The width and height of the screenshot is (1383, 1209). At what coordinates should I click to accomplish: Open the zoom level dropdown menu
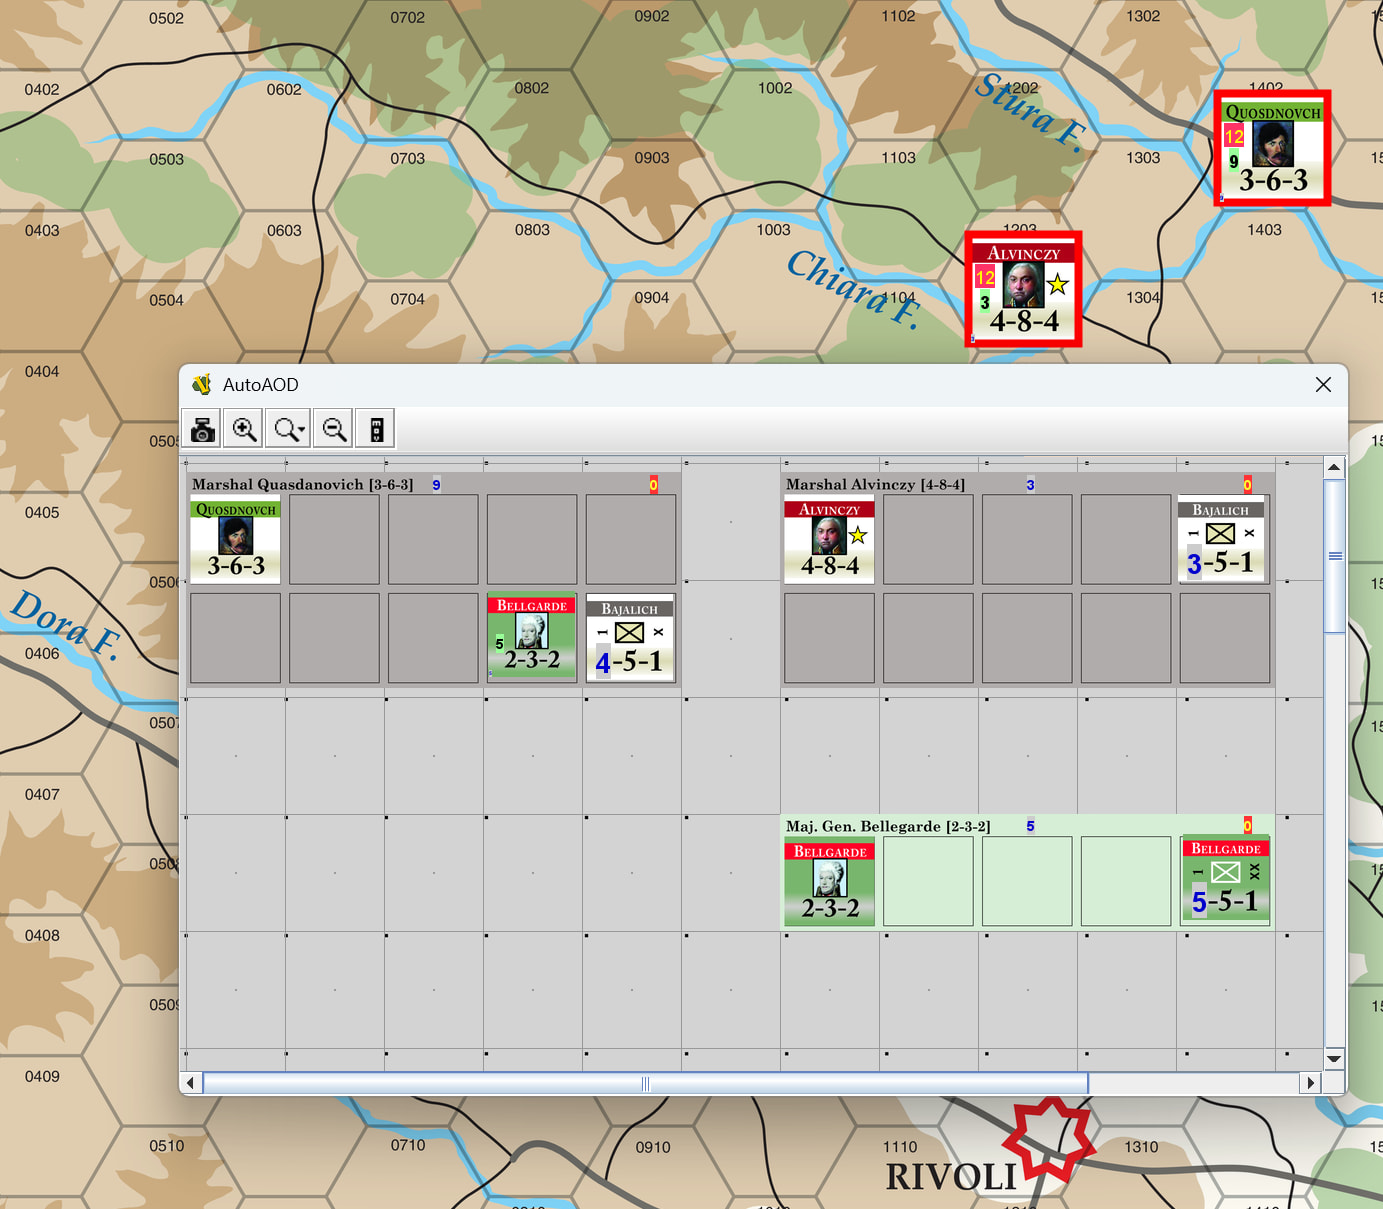click(290, 429)
